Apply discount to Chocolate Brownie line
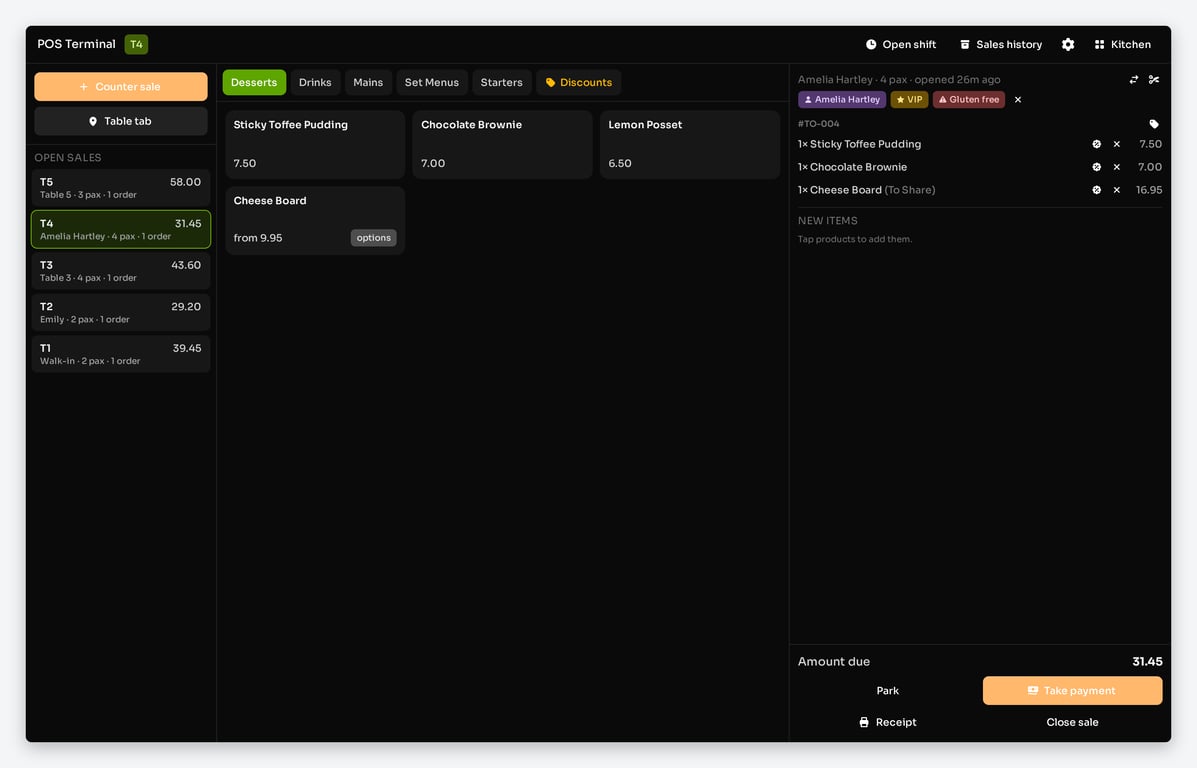The width and height of the screenshot is (1197, 768). point(1096,167)
